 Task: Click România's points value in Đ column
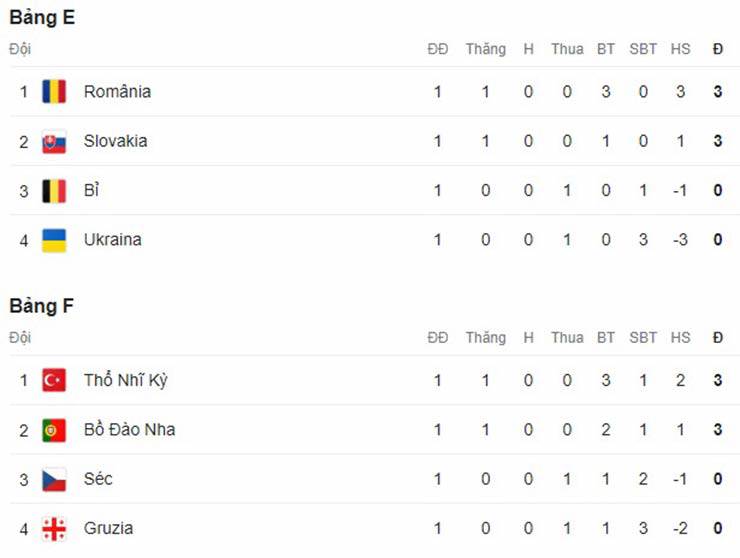point(718,92)
